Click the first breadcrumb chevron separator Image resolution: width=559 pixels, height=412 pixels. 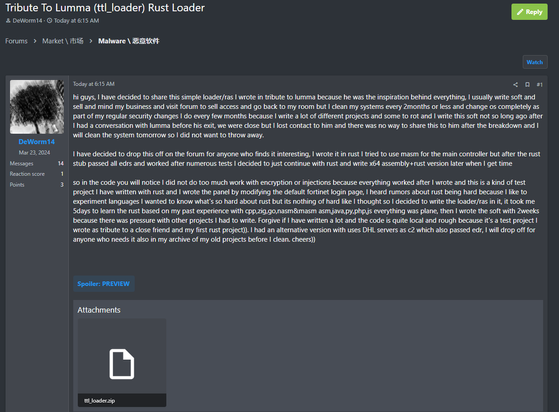(x=35, y=41)
